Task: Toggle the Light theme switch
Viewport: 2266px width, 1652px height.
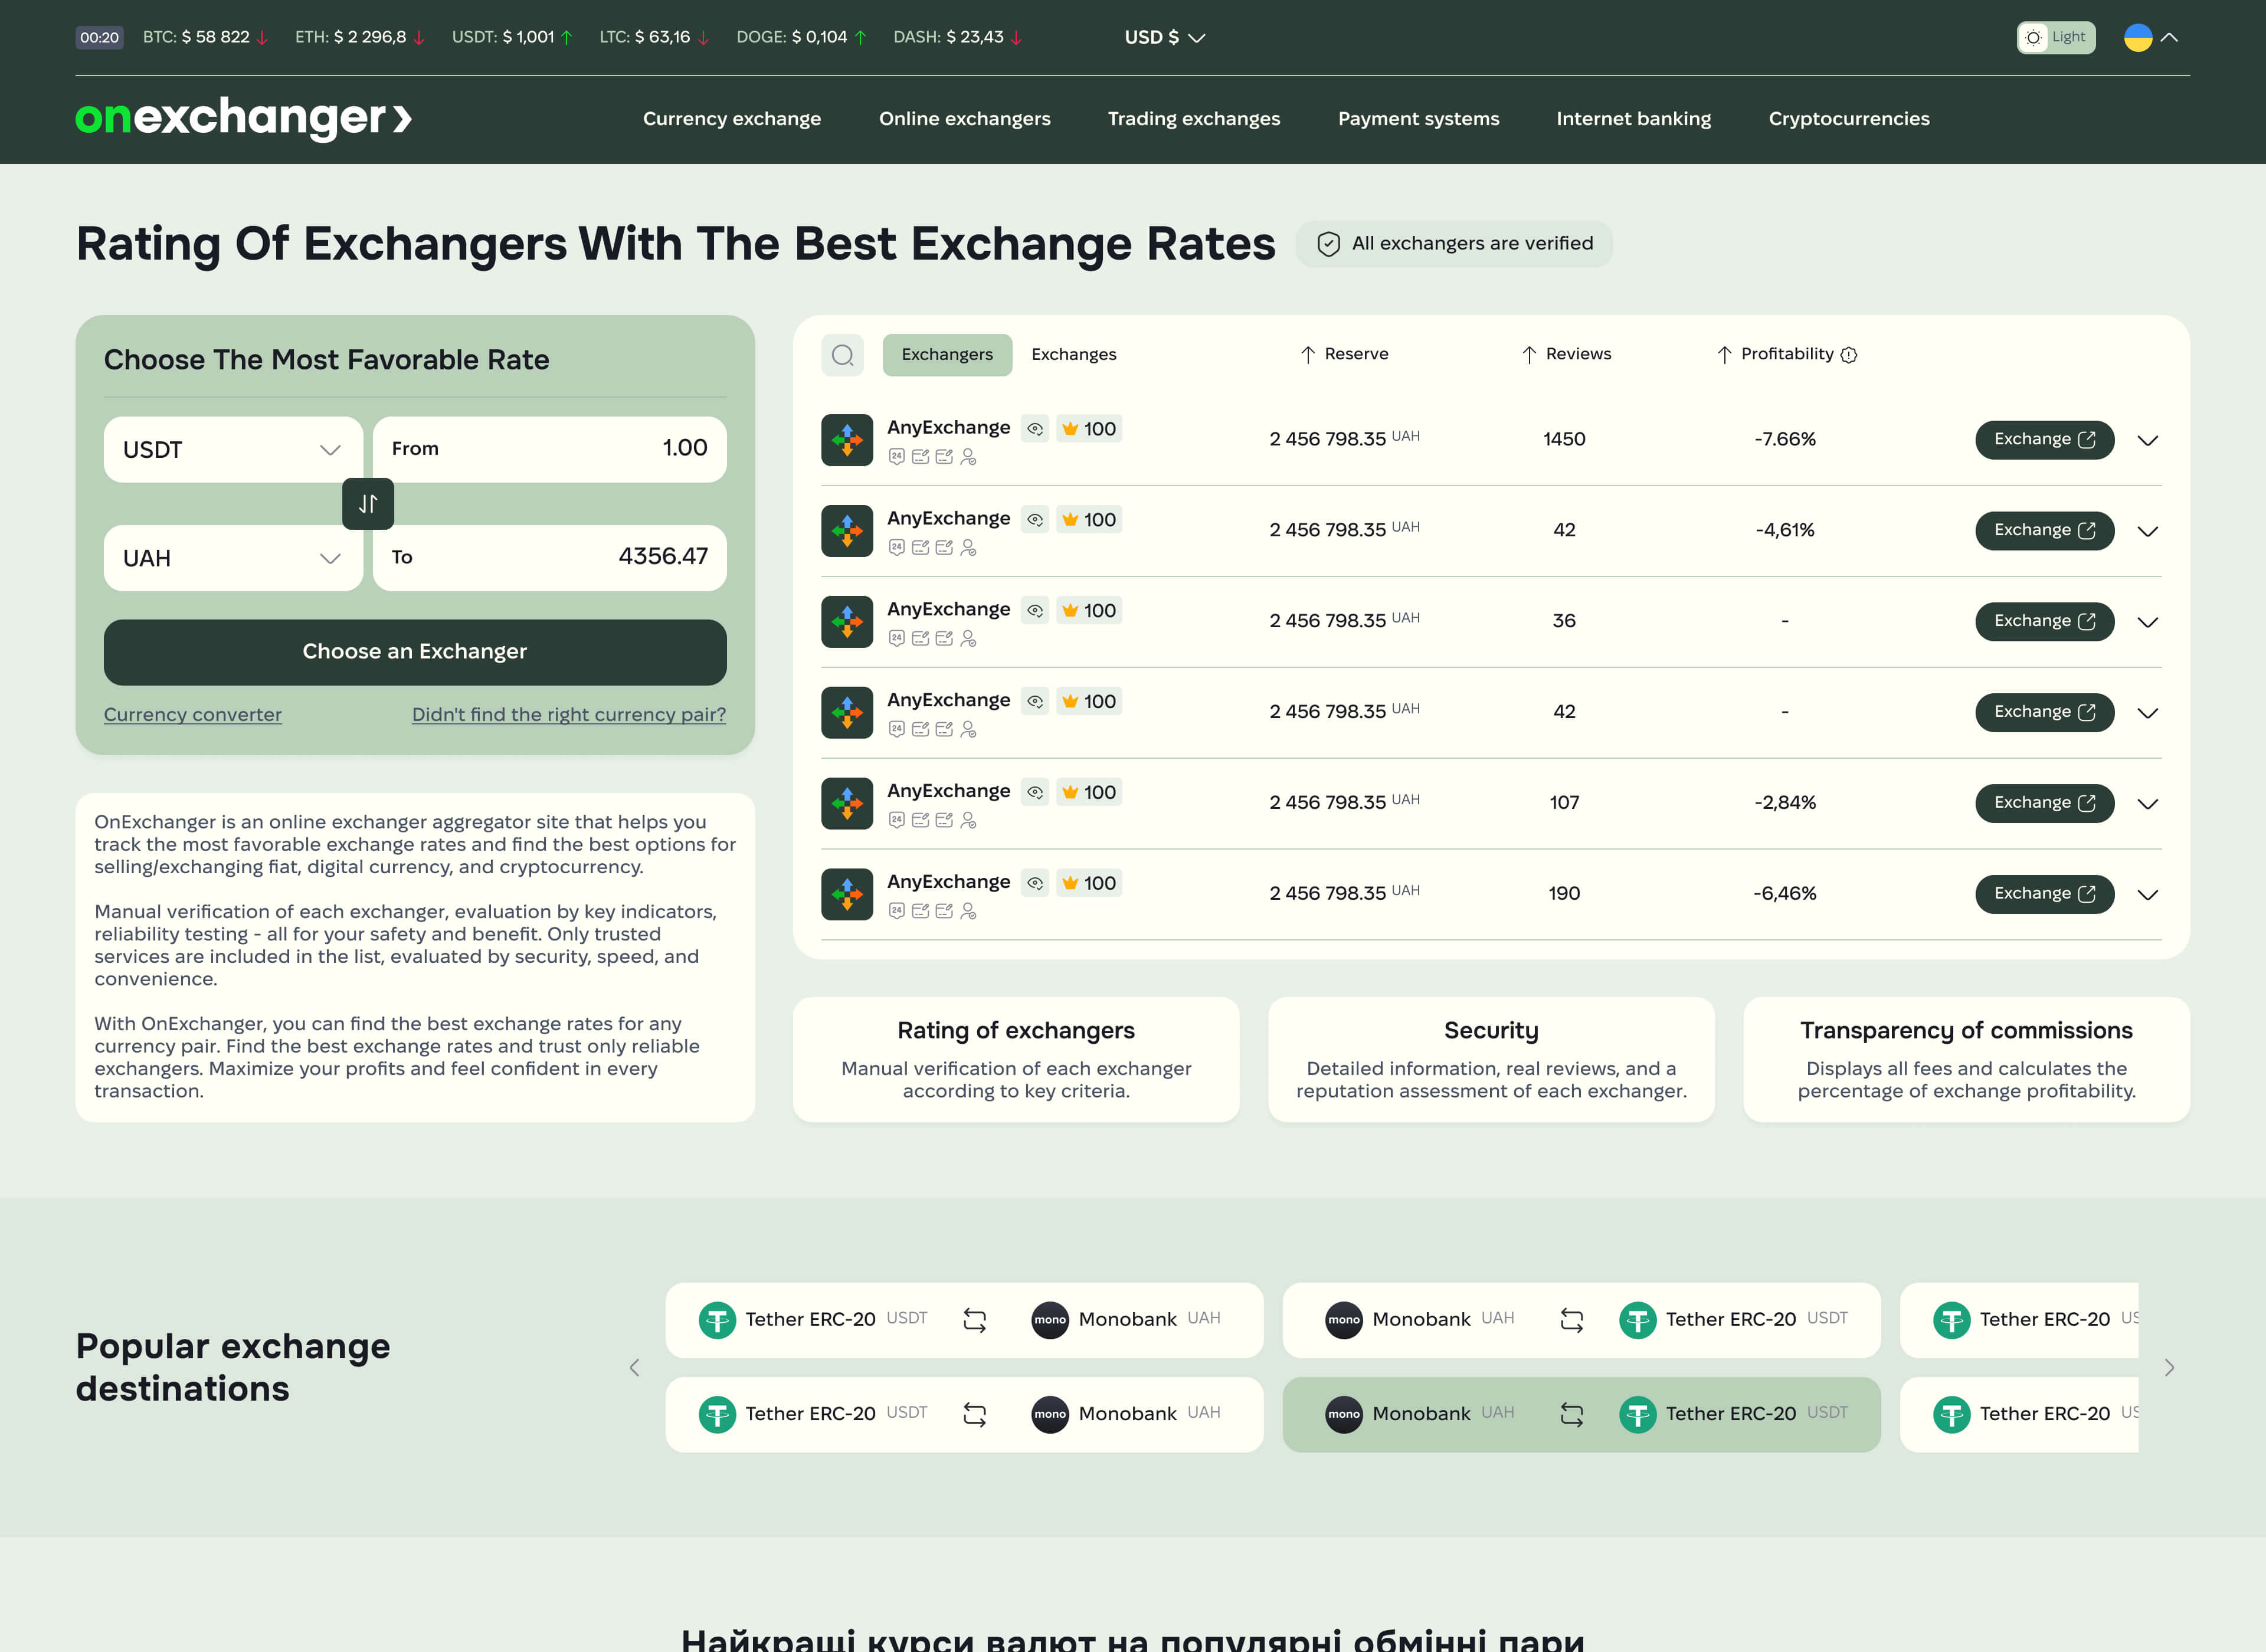Action: click(x=2055, y=38)
